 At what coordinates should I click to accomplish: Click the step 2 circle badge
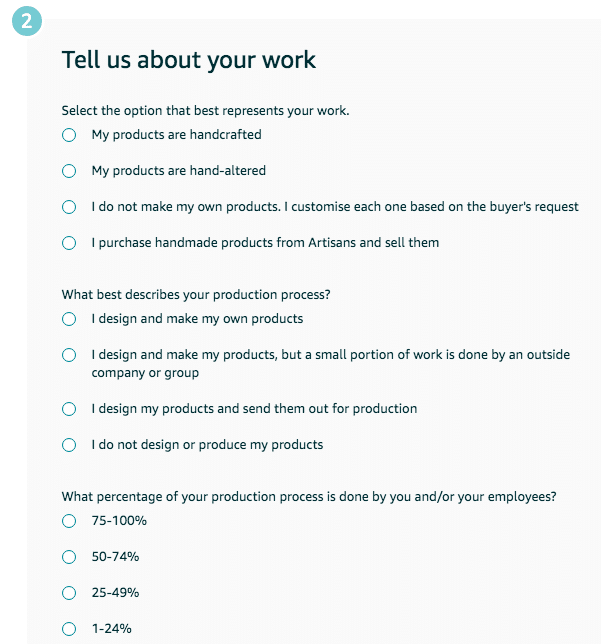click(x=27, y=21)
